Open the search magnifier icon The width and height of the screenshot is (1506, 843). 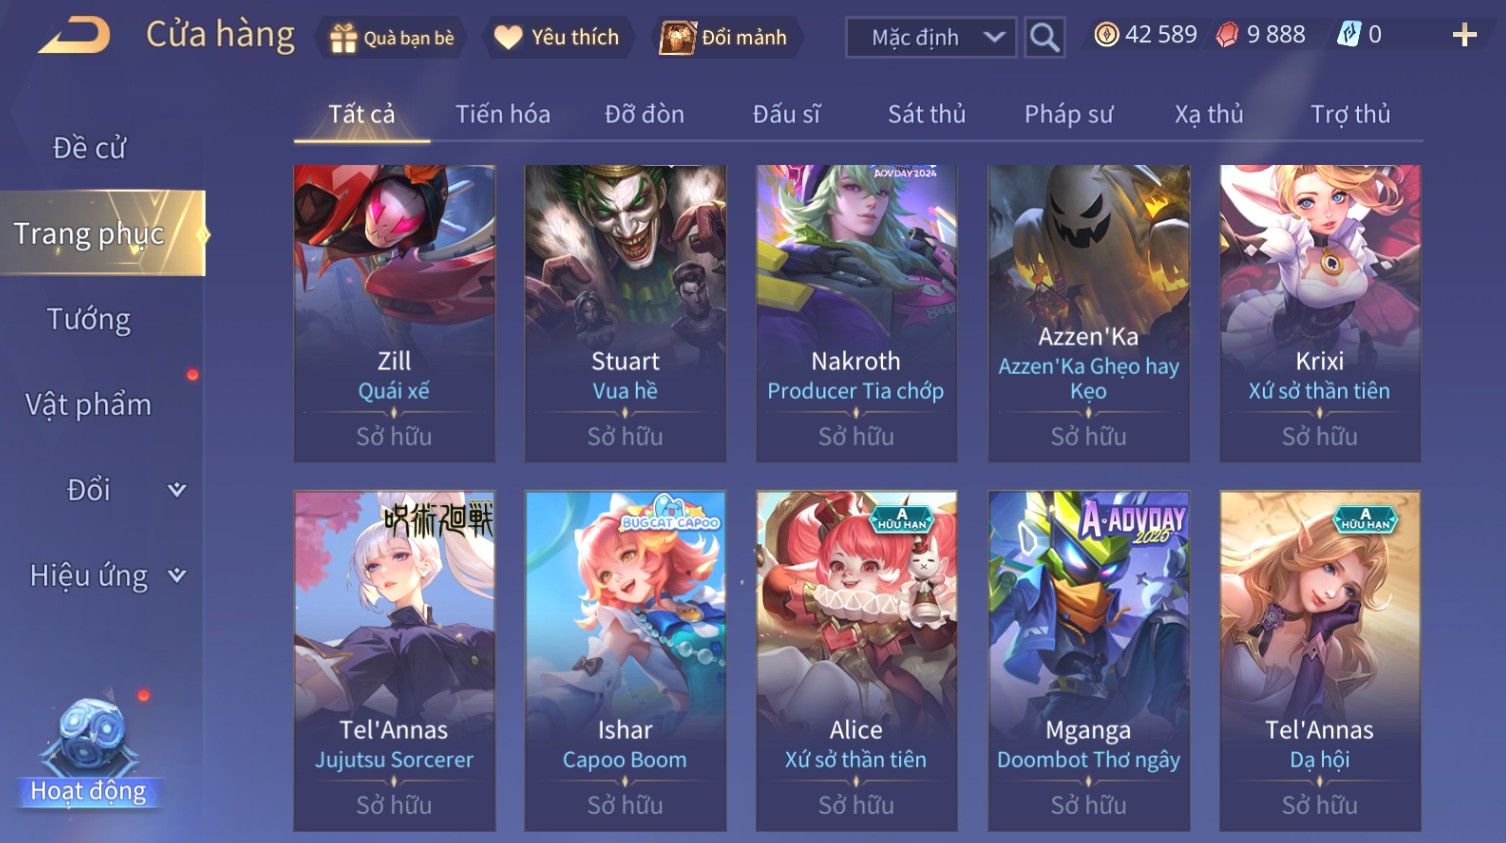pyautogui.click(x=1044, y=37)
